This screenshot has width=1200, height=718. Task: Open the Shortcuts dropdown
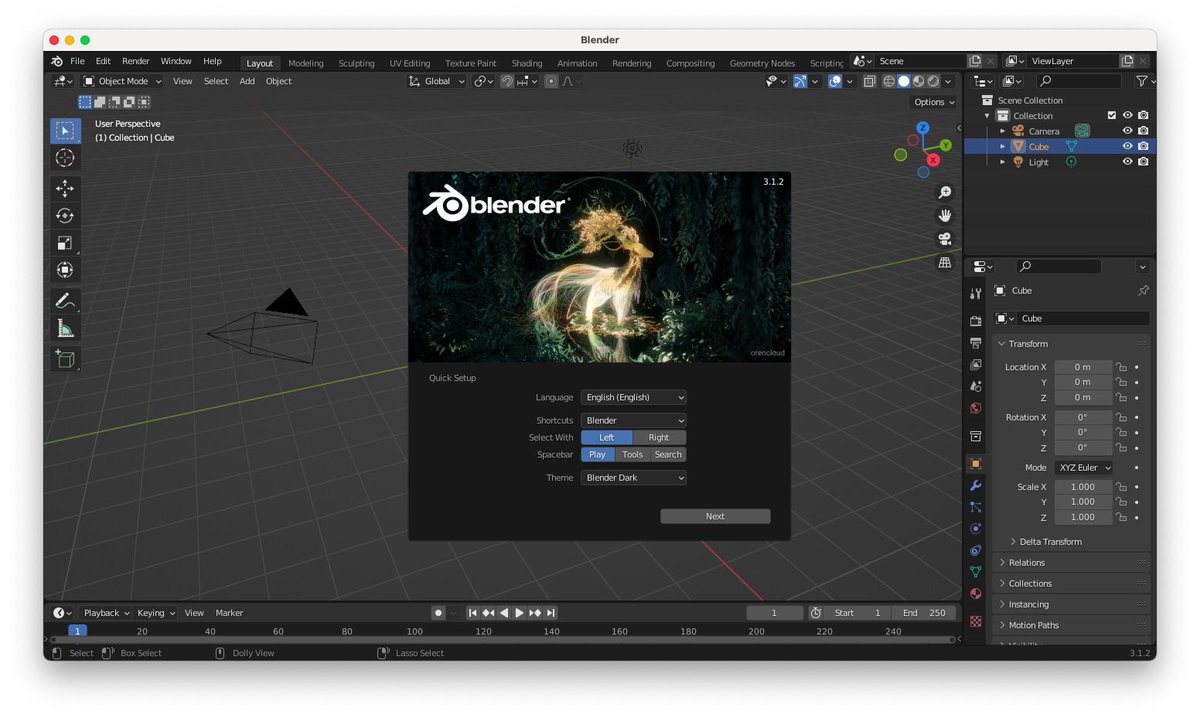[634, 420]
